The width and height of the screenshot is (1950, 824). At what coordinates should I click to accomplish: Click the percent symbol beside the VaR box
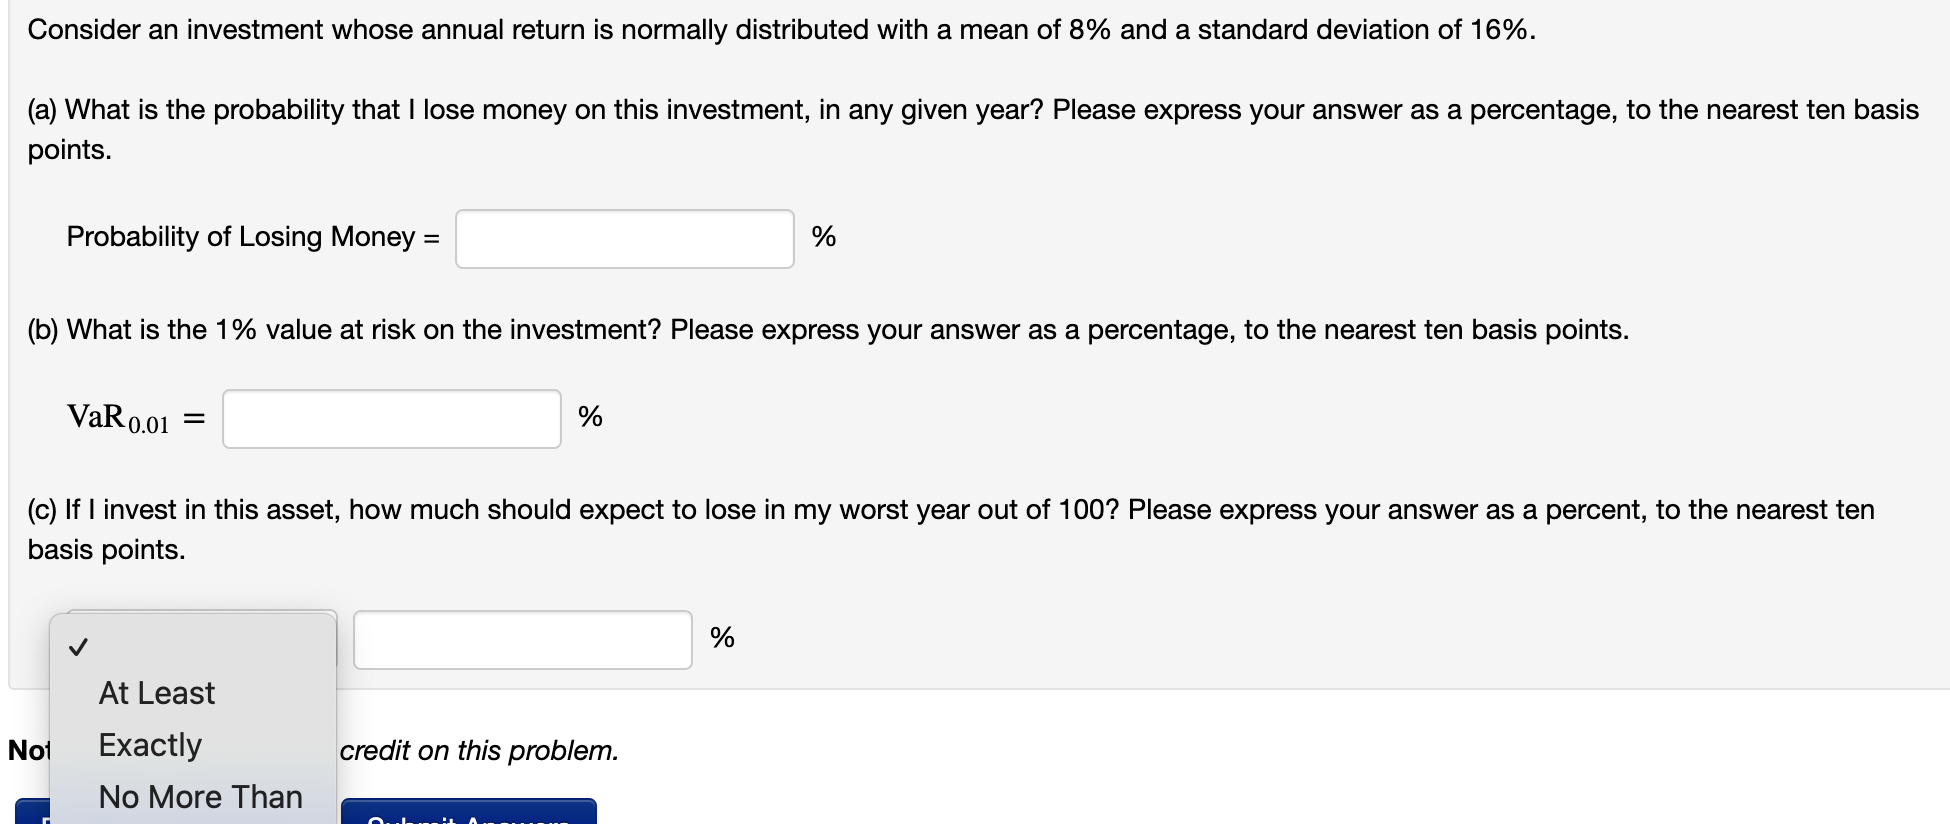589,418
